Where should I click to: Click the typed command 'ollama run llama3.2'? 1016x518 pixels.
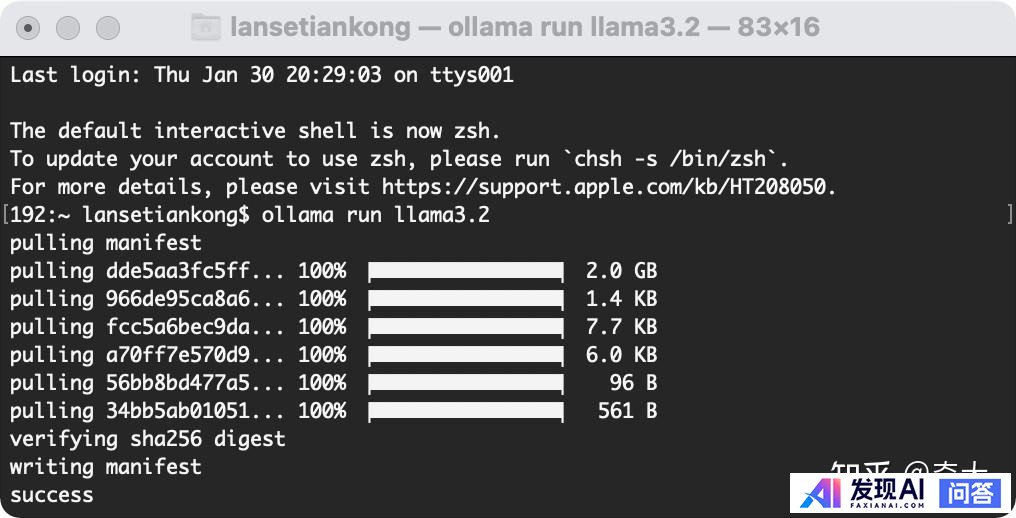point(375,215)
